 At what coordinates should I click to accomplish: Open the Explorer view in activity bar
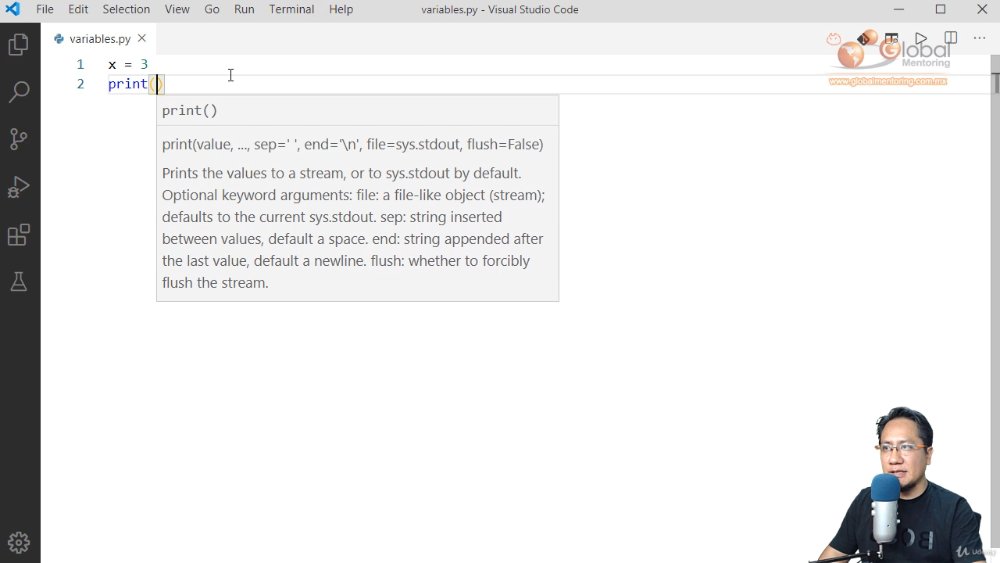[18, 44]
